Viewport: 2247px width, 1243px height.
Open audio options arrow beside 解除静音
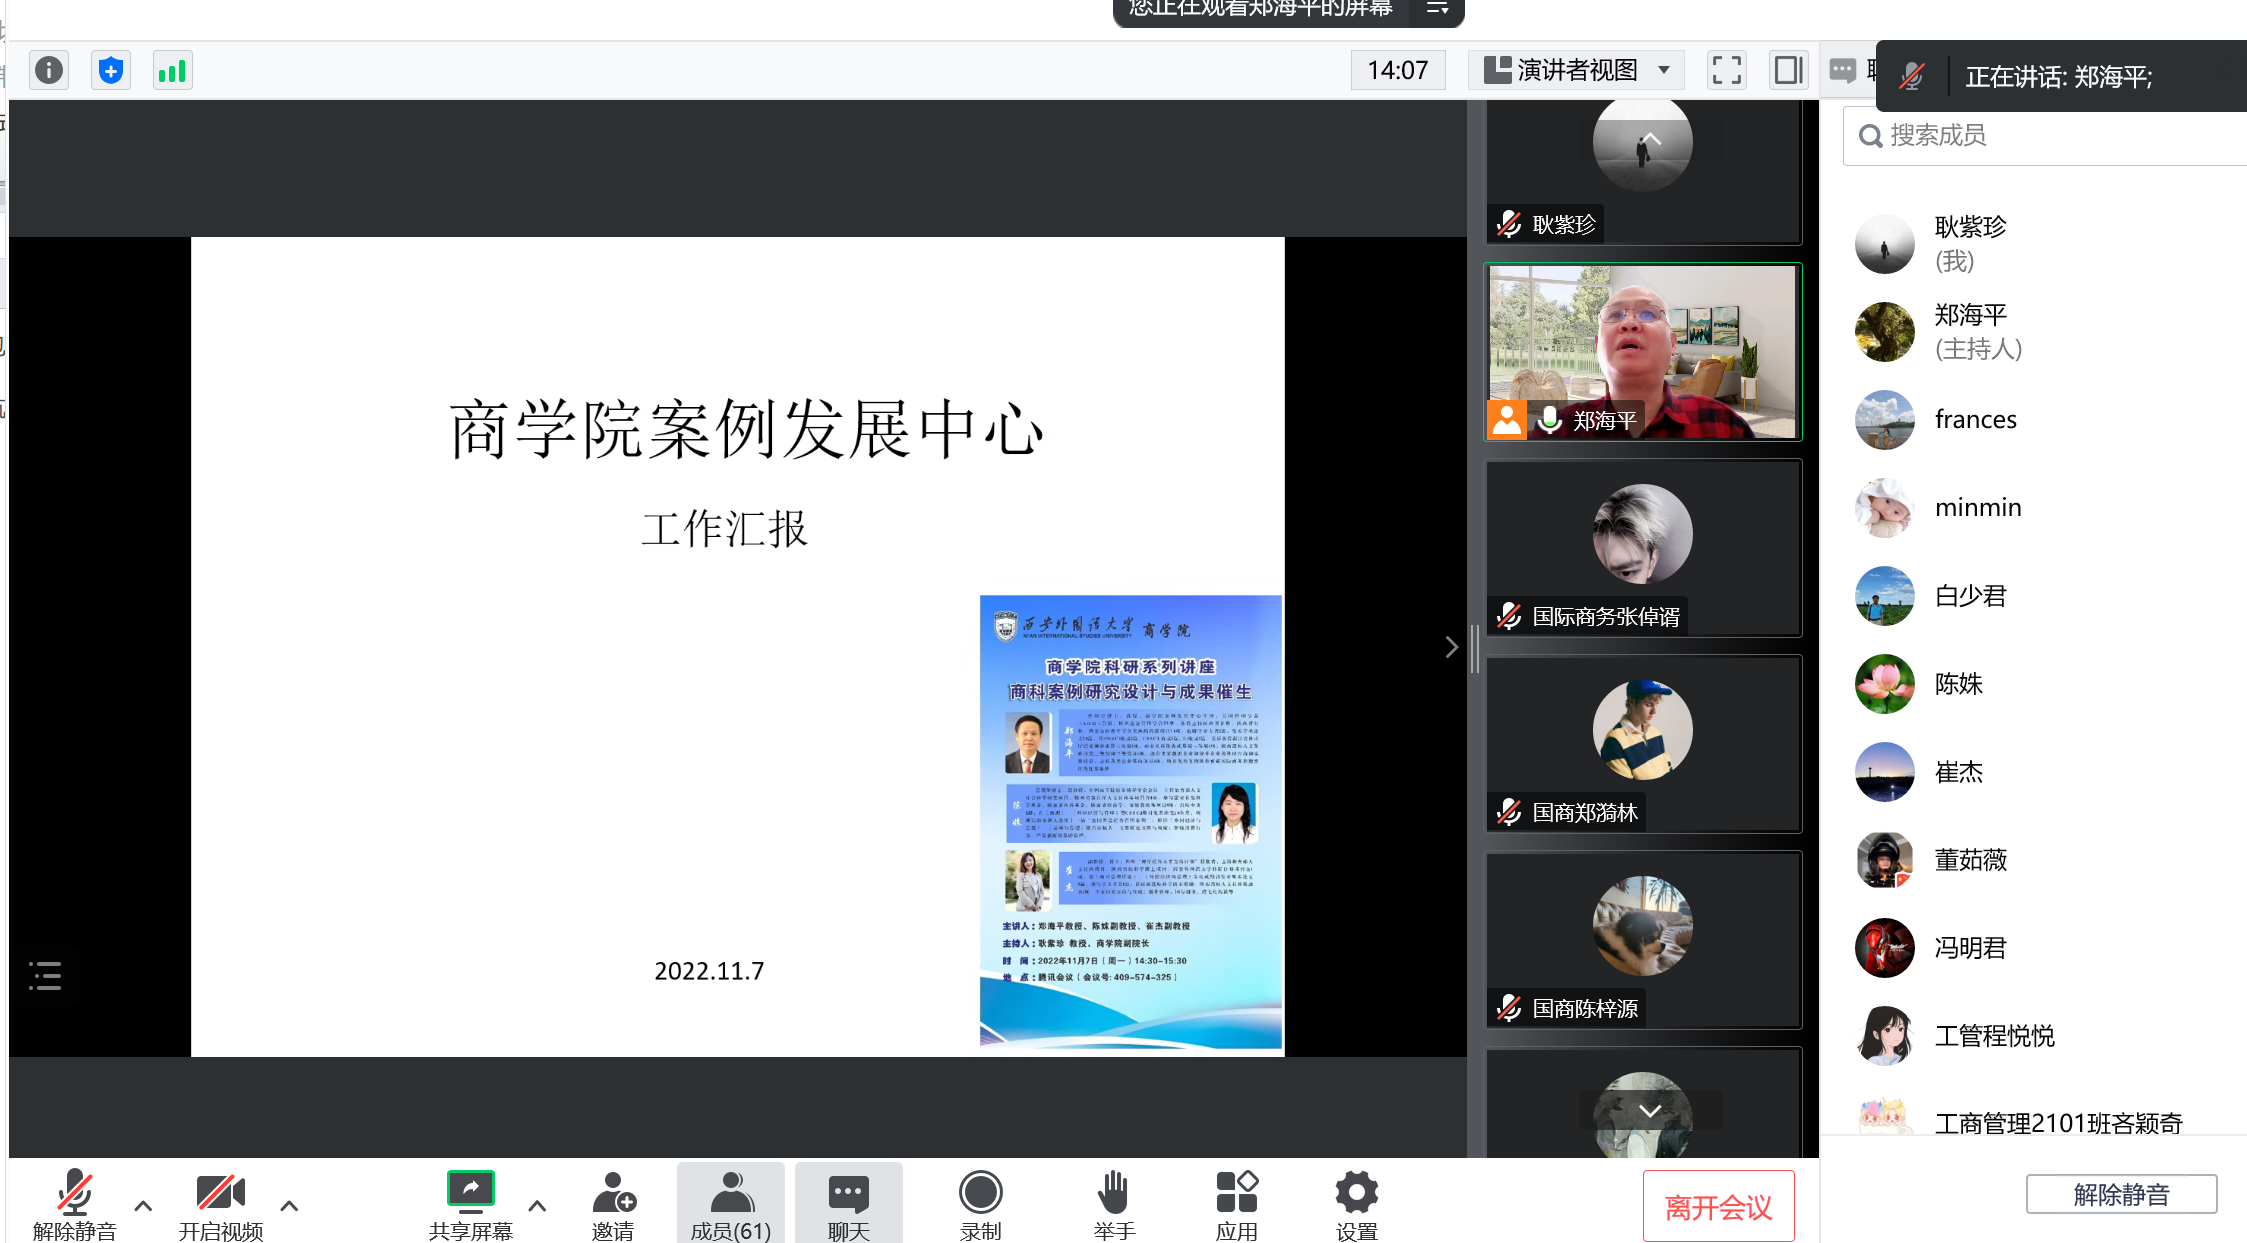click(x=143, y=1205)
